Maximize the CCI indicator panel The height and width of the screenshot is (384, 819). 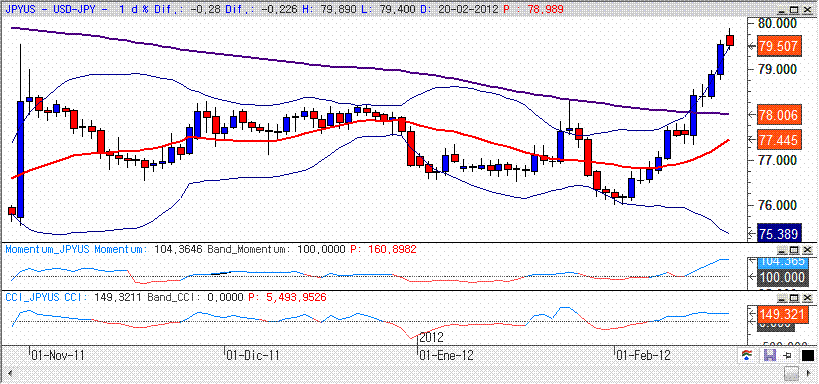[x=794, y=298]
